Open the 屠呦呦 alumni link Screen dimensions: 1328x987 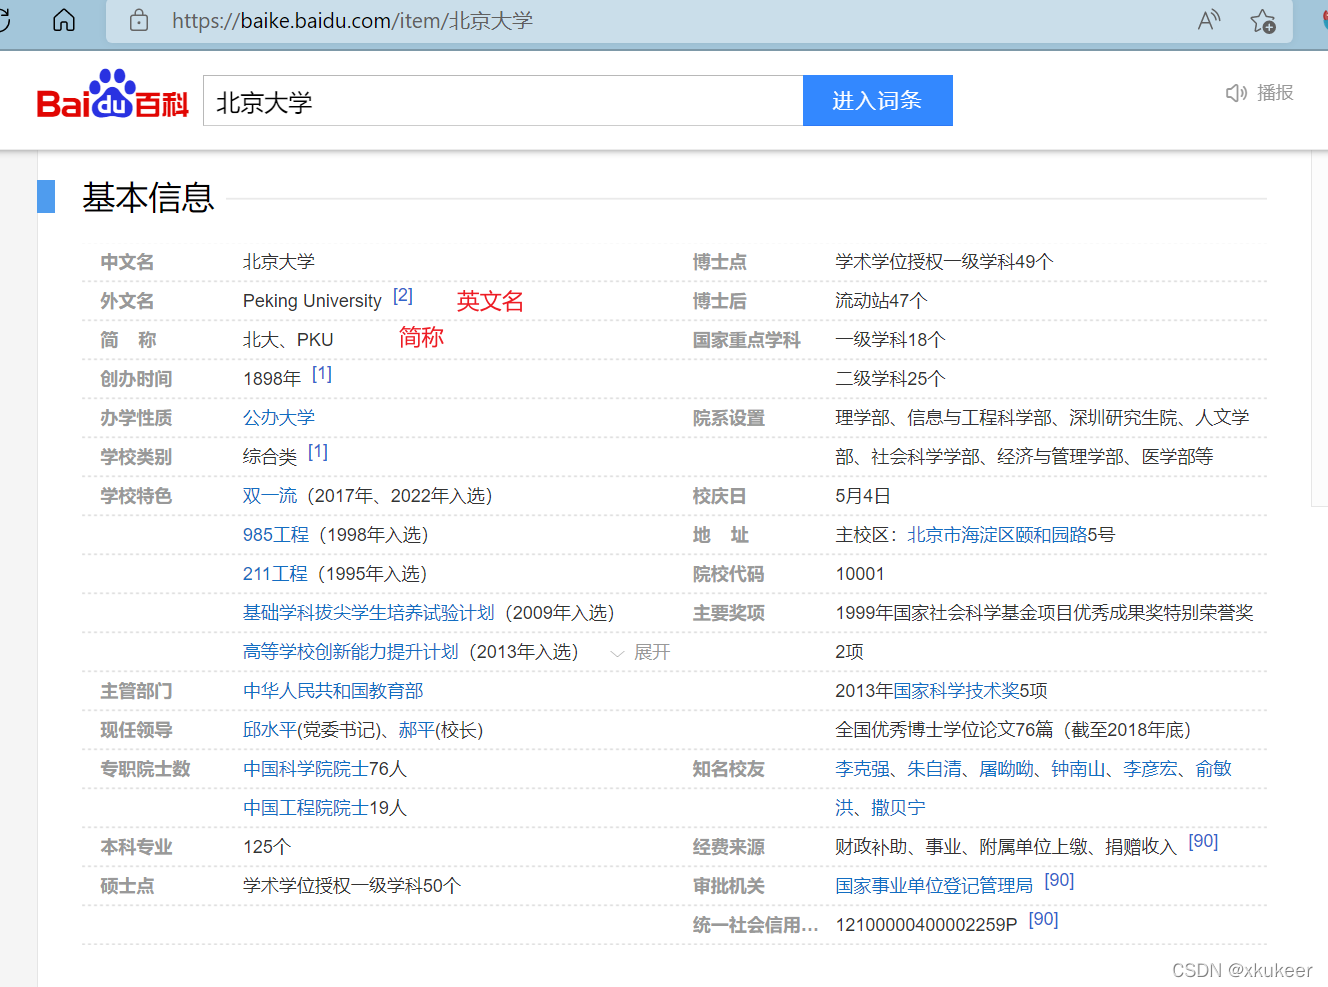click(x=1006, y=769)
